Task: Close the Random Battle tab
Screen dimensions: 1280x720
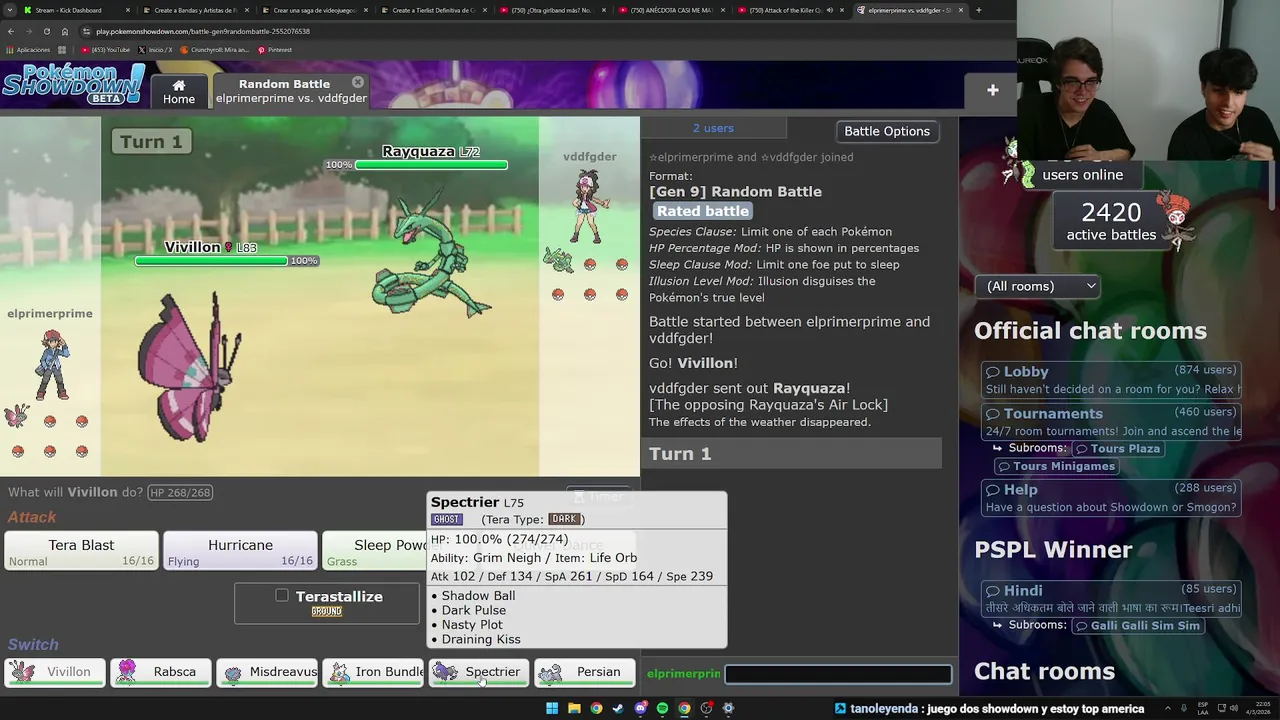Action: point(358,82)
